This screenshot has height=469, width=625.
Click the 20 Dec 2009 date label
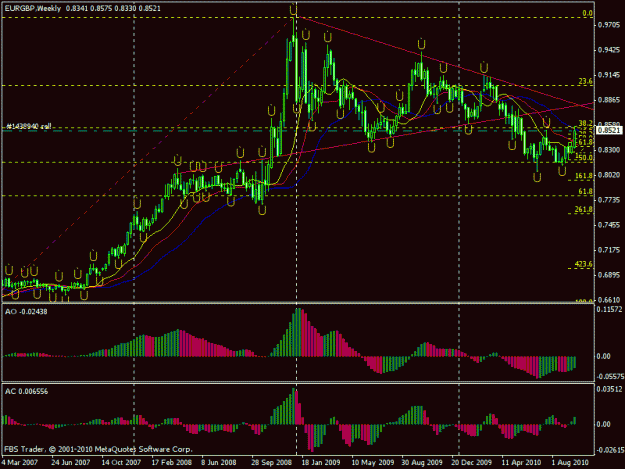pos(472,463)
